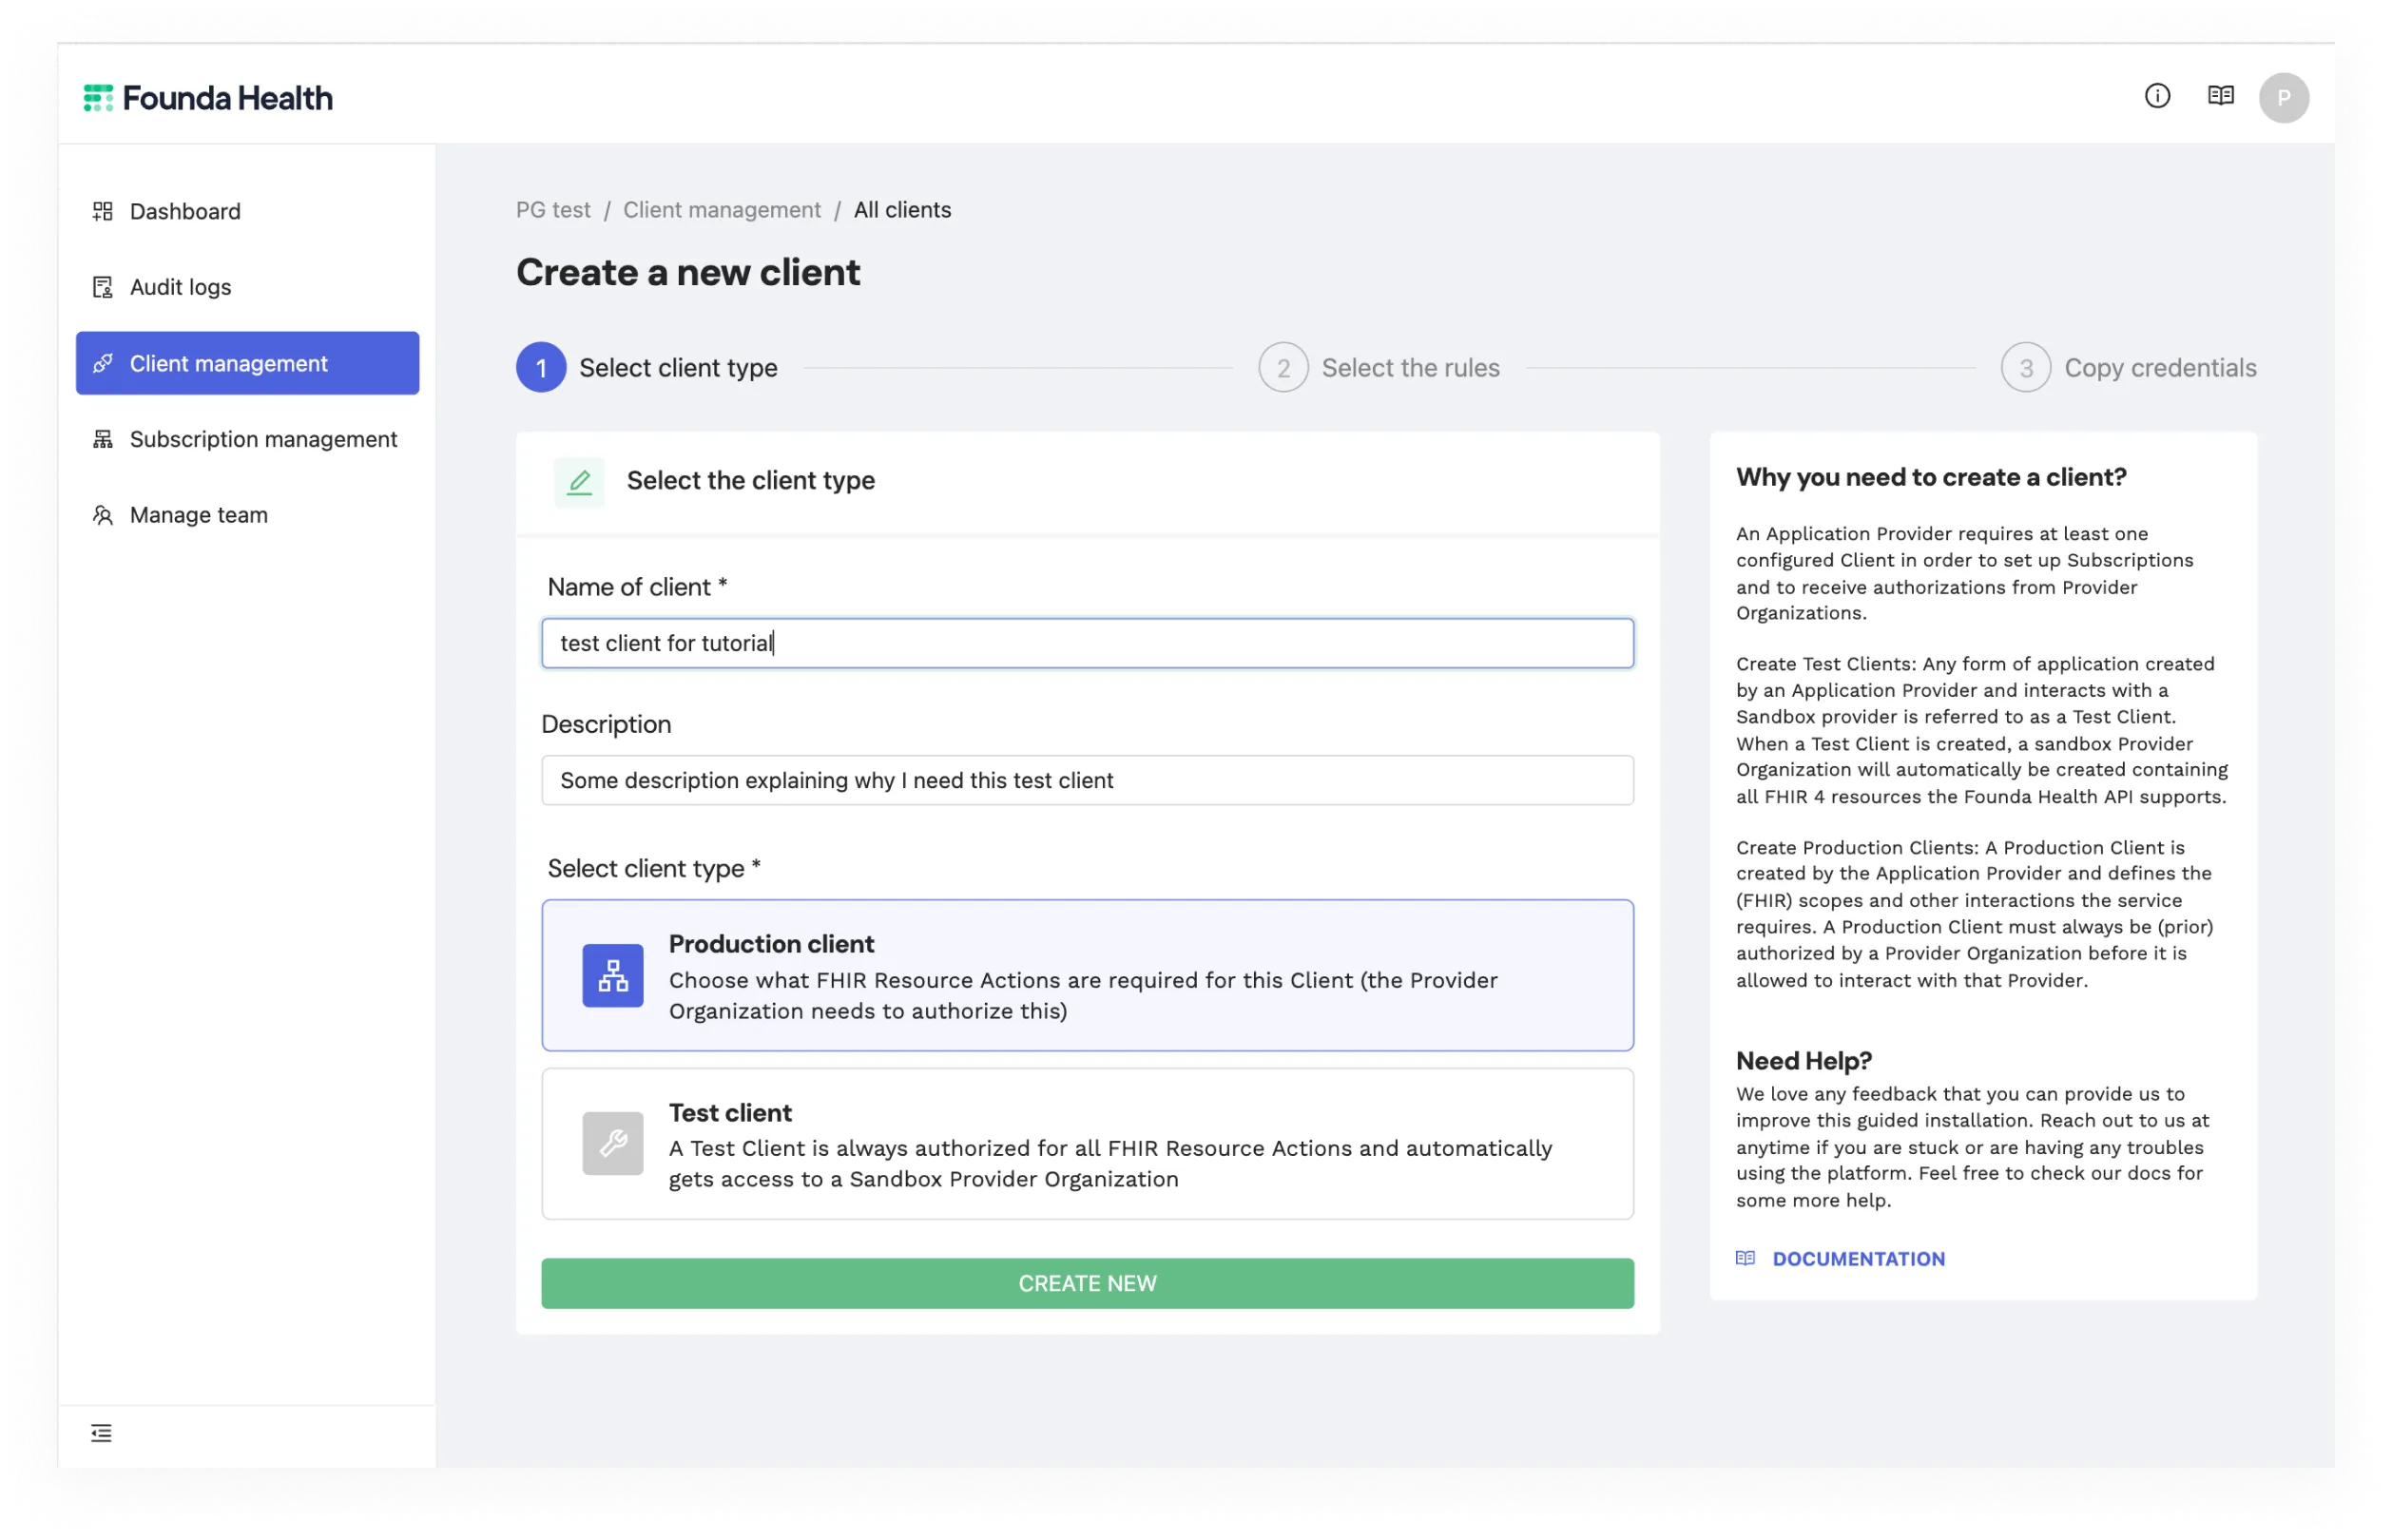Click the Founda Health logo
The height and width of the screenshot is (1540, 2392).
coord(208,98)
